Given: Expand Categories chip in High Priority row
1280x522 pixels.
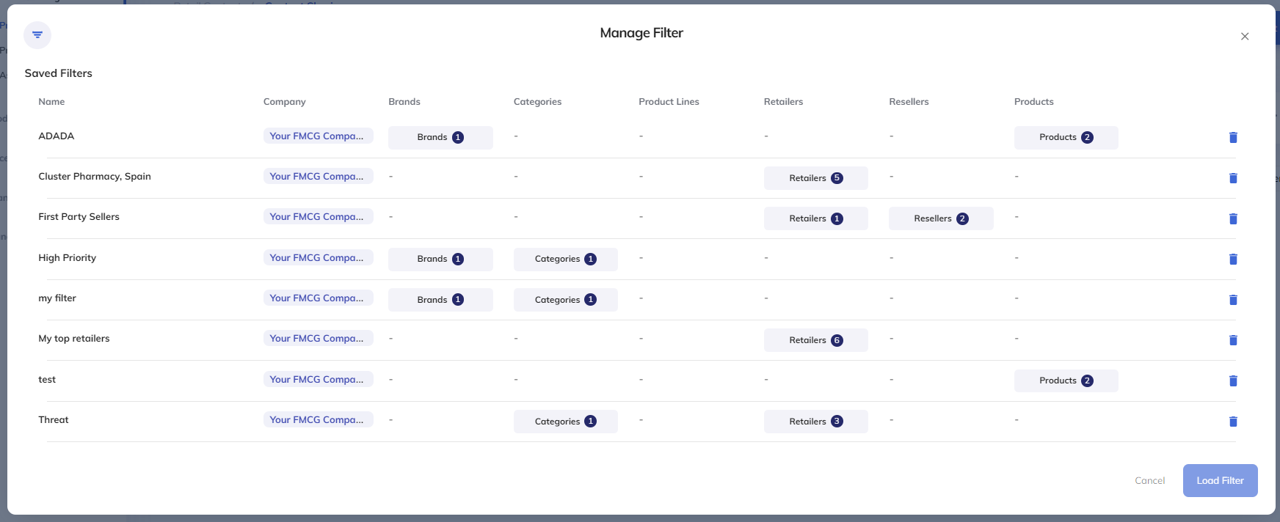Looking at the screenshot, I should 565,259.
